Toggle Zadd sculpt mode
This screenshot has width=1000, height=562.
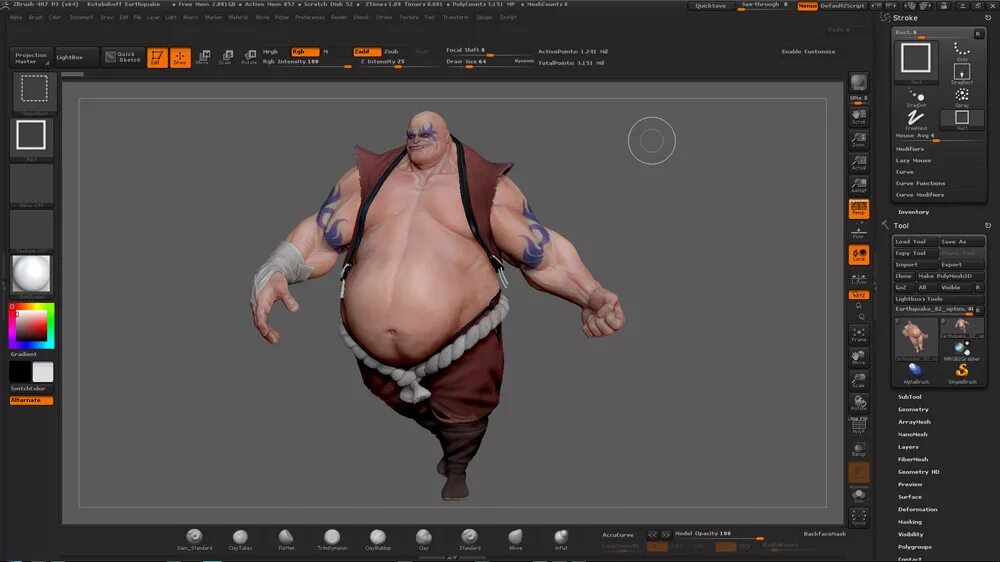tap(367, 52)
